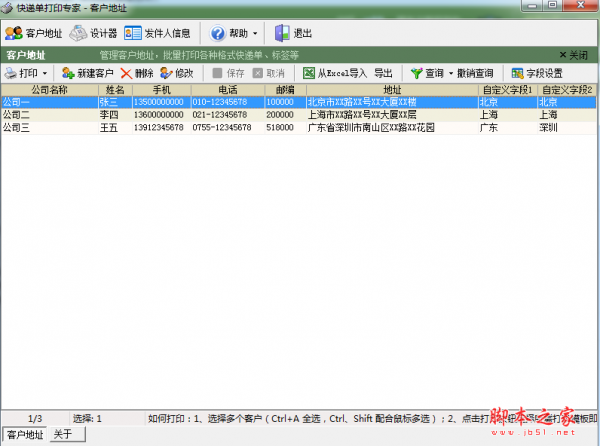Click the 查询 filter funnel icon
The image size is (600, 446).
coord(417,73)
